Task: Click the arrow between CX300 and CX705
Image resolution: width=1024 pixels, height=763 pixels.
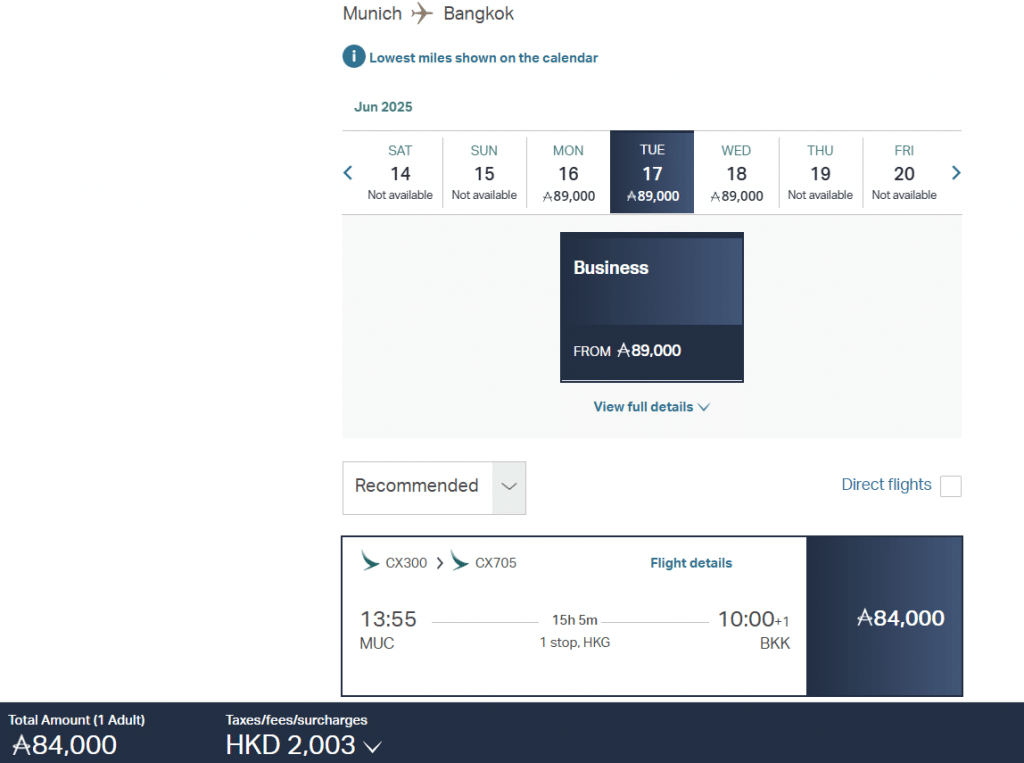Action: pos(439,563)
